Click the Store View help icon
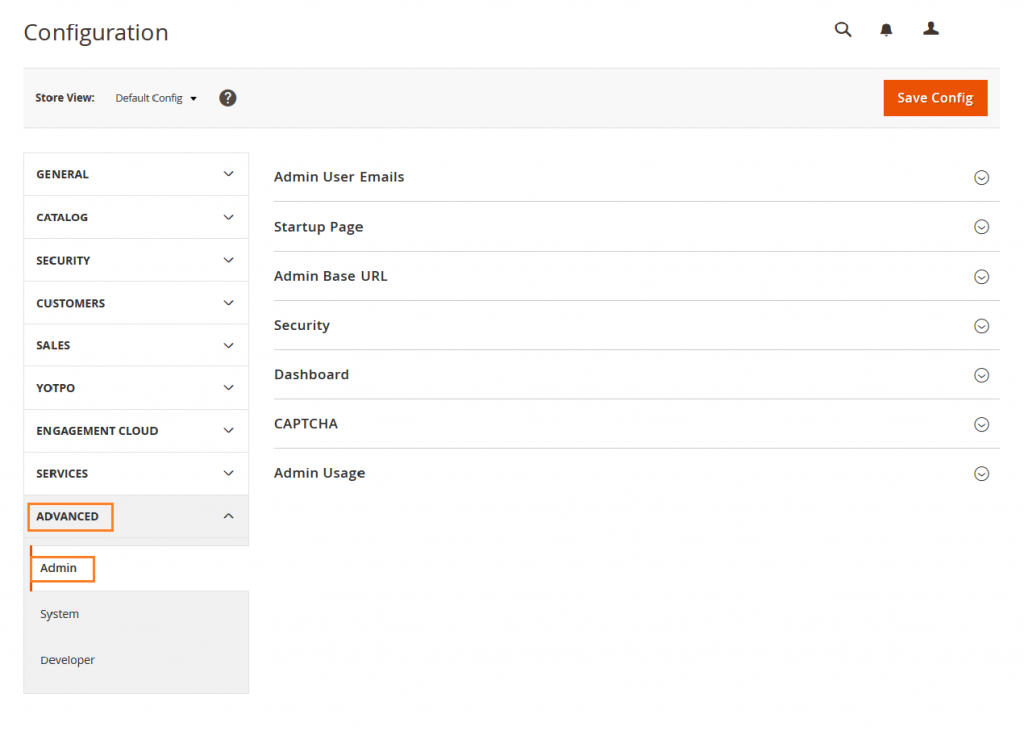Image resolution: width=1024 pixels, height=731 pixels. [x=227, y=97]
